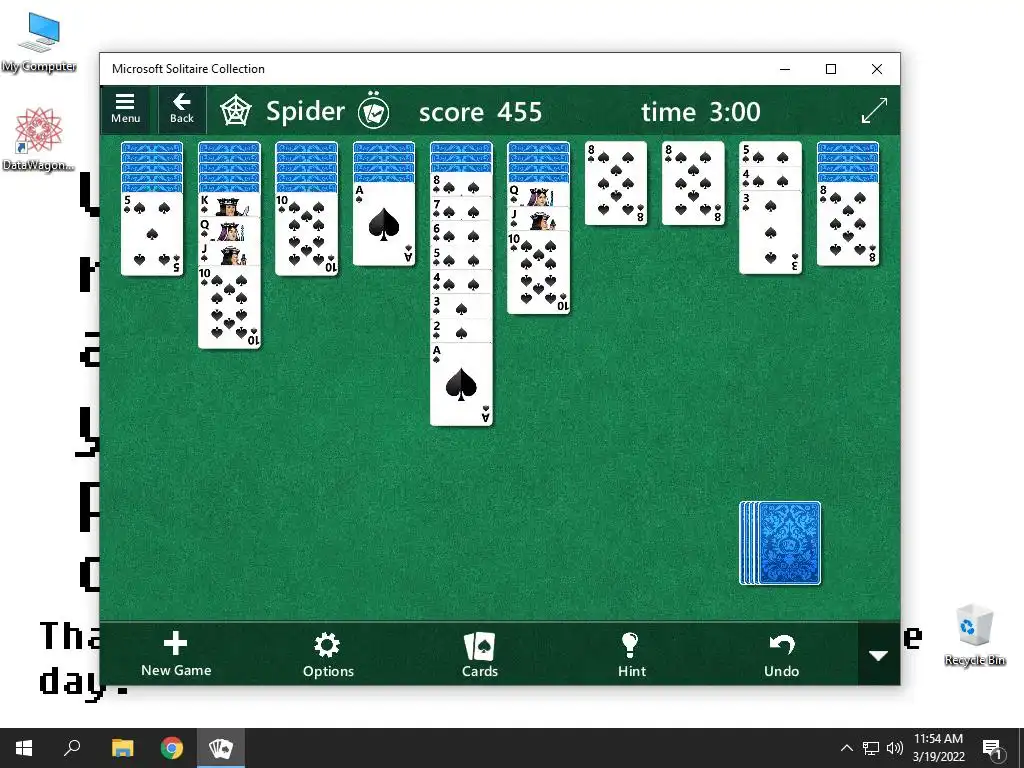Viewport: 1024px width, 768px height.
Task: Collapse the bottom toolbar with the down arrow
Action: pos(878,655)
